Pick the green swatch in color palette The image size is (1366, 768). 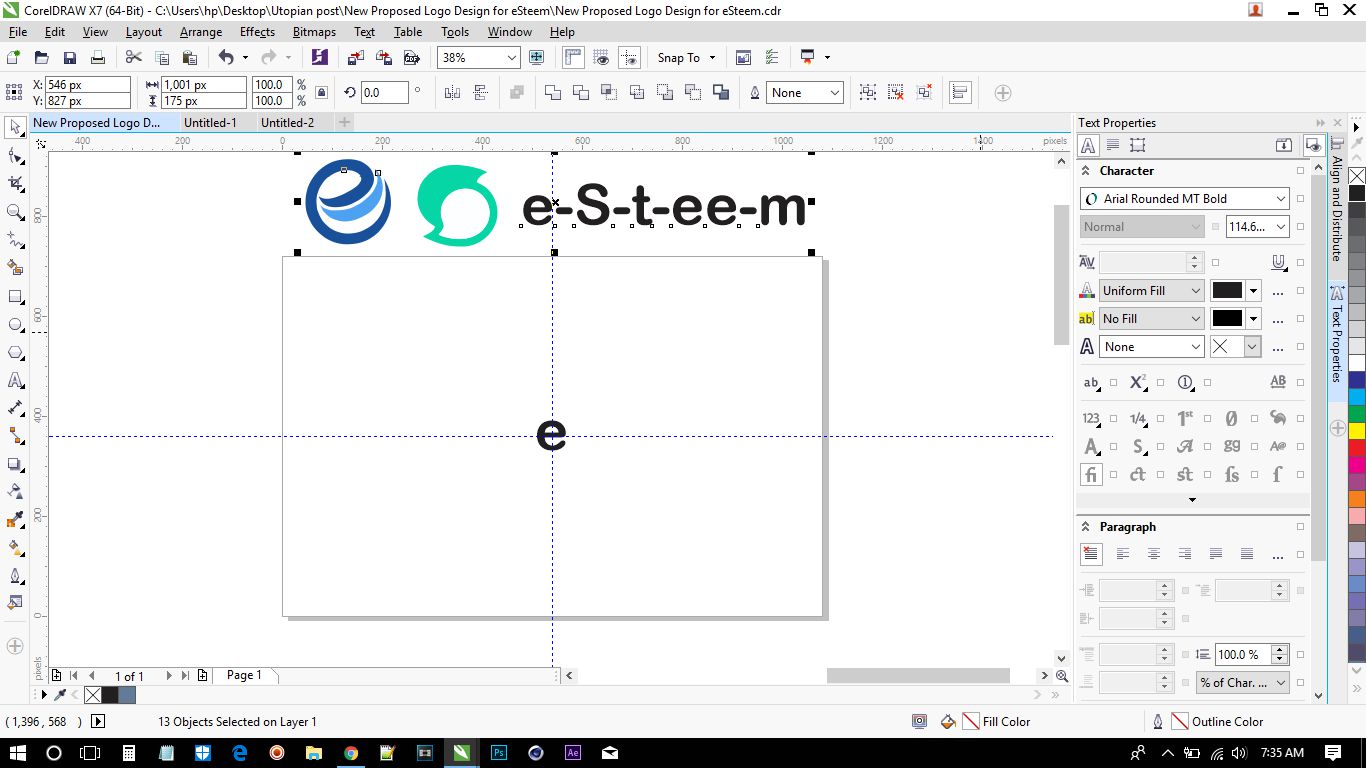coord(1357,412)
